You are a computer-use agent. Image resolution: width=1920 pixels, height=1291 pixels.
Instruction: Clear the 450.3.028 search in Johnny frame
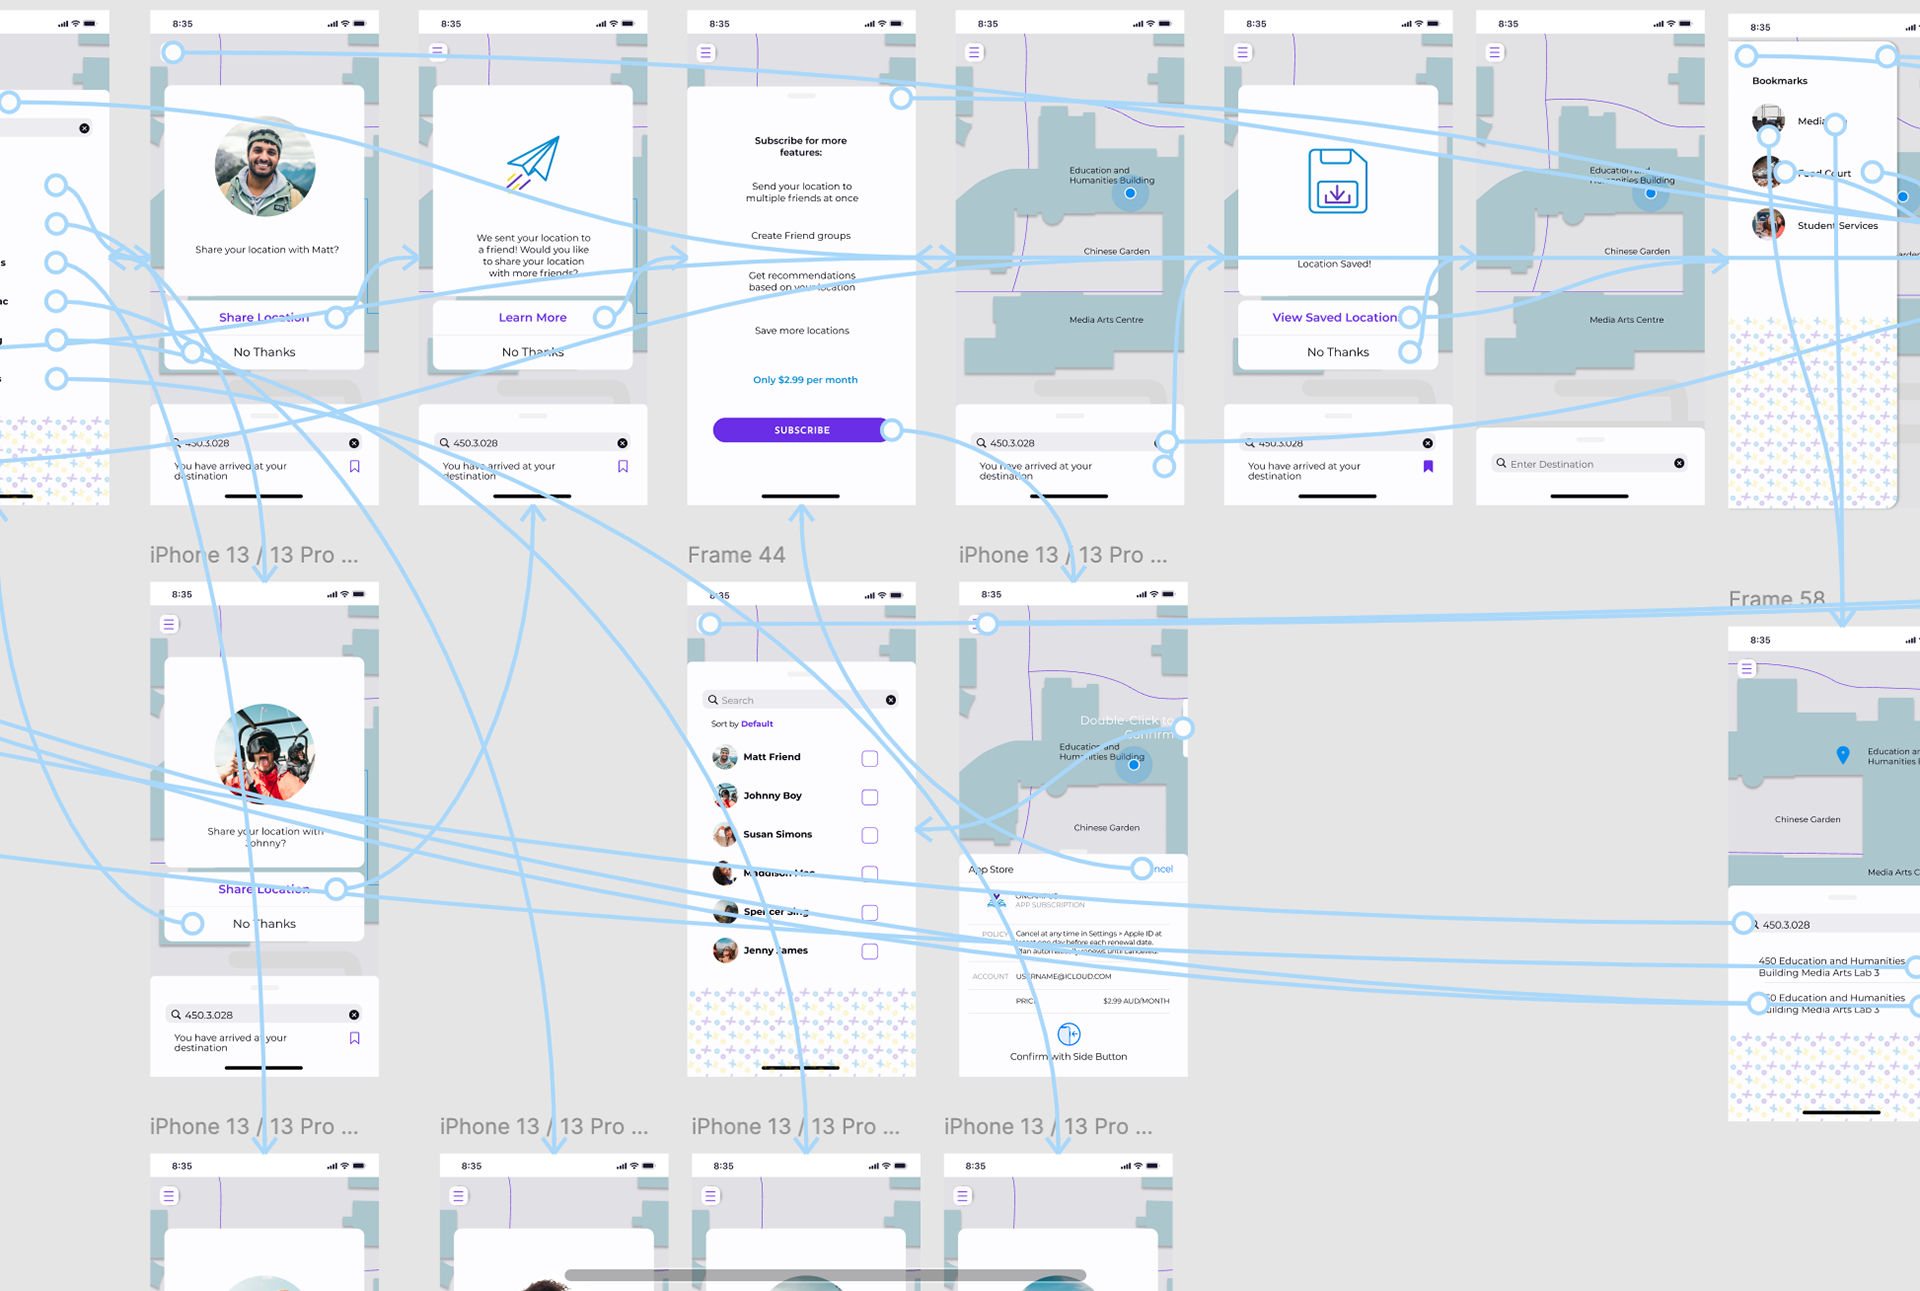click(x=354, y=1015)
